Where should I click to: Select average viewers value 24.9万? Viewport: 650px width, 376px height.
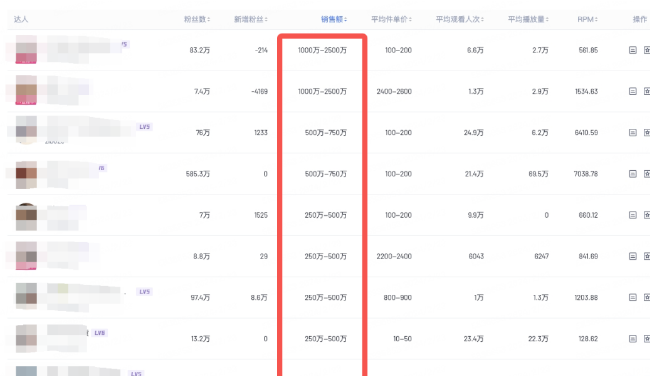click(473, 133)
